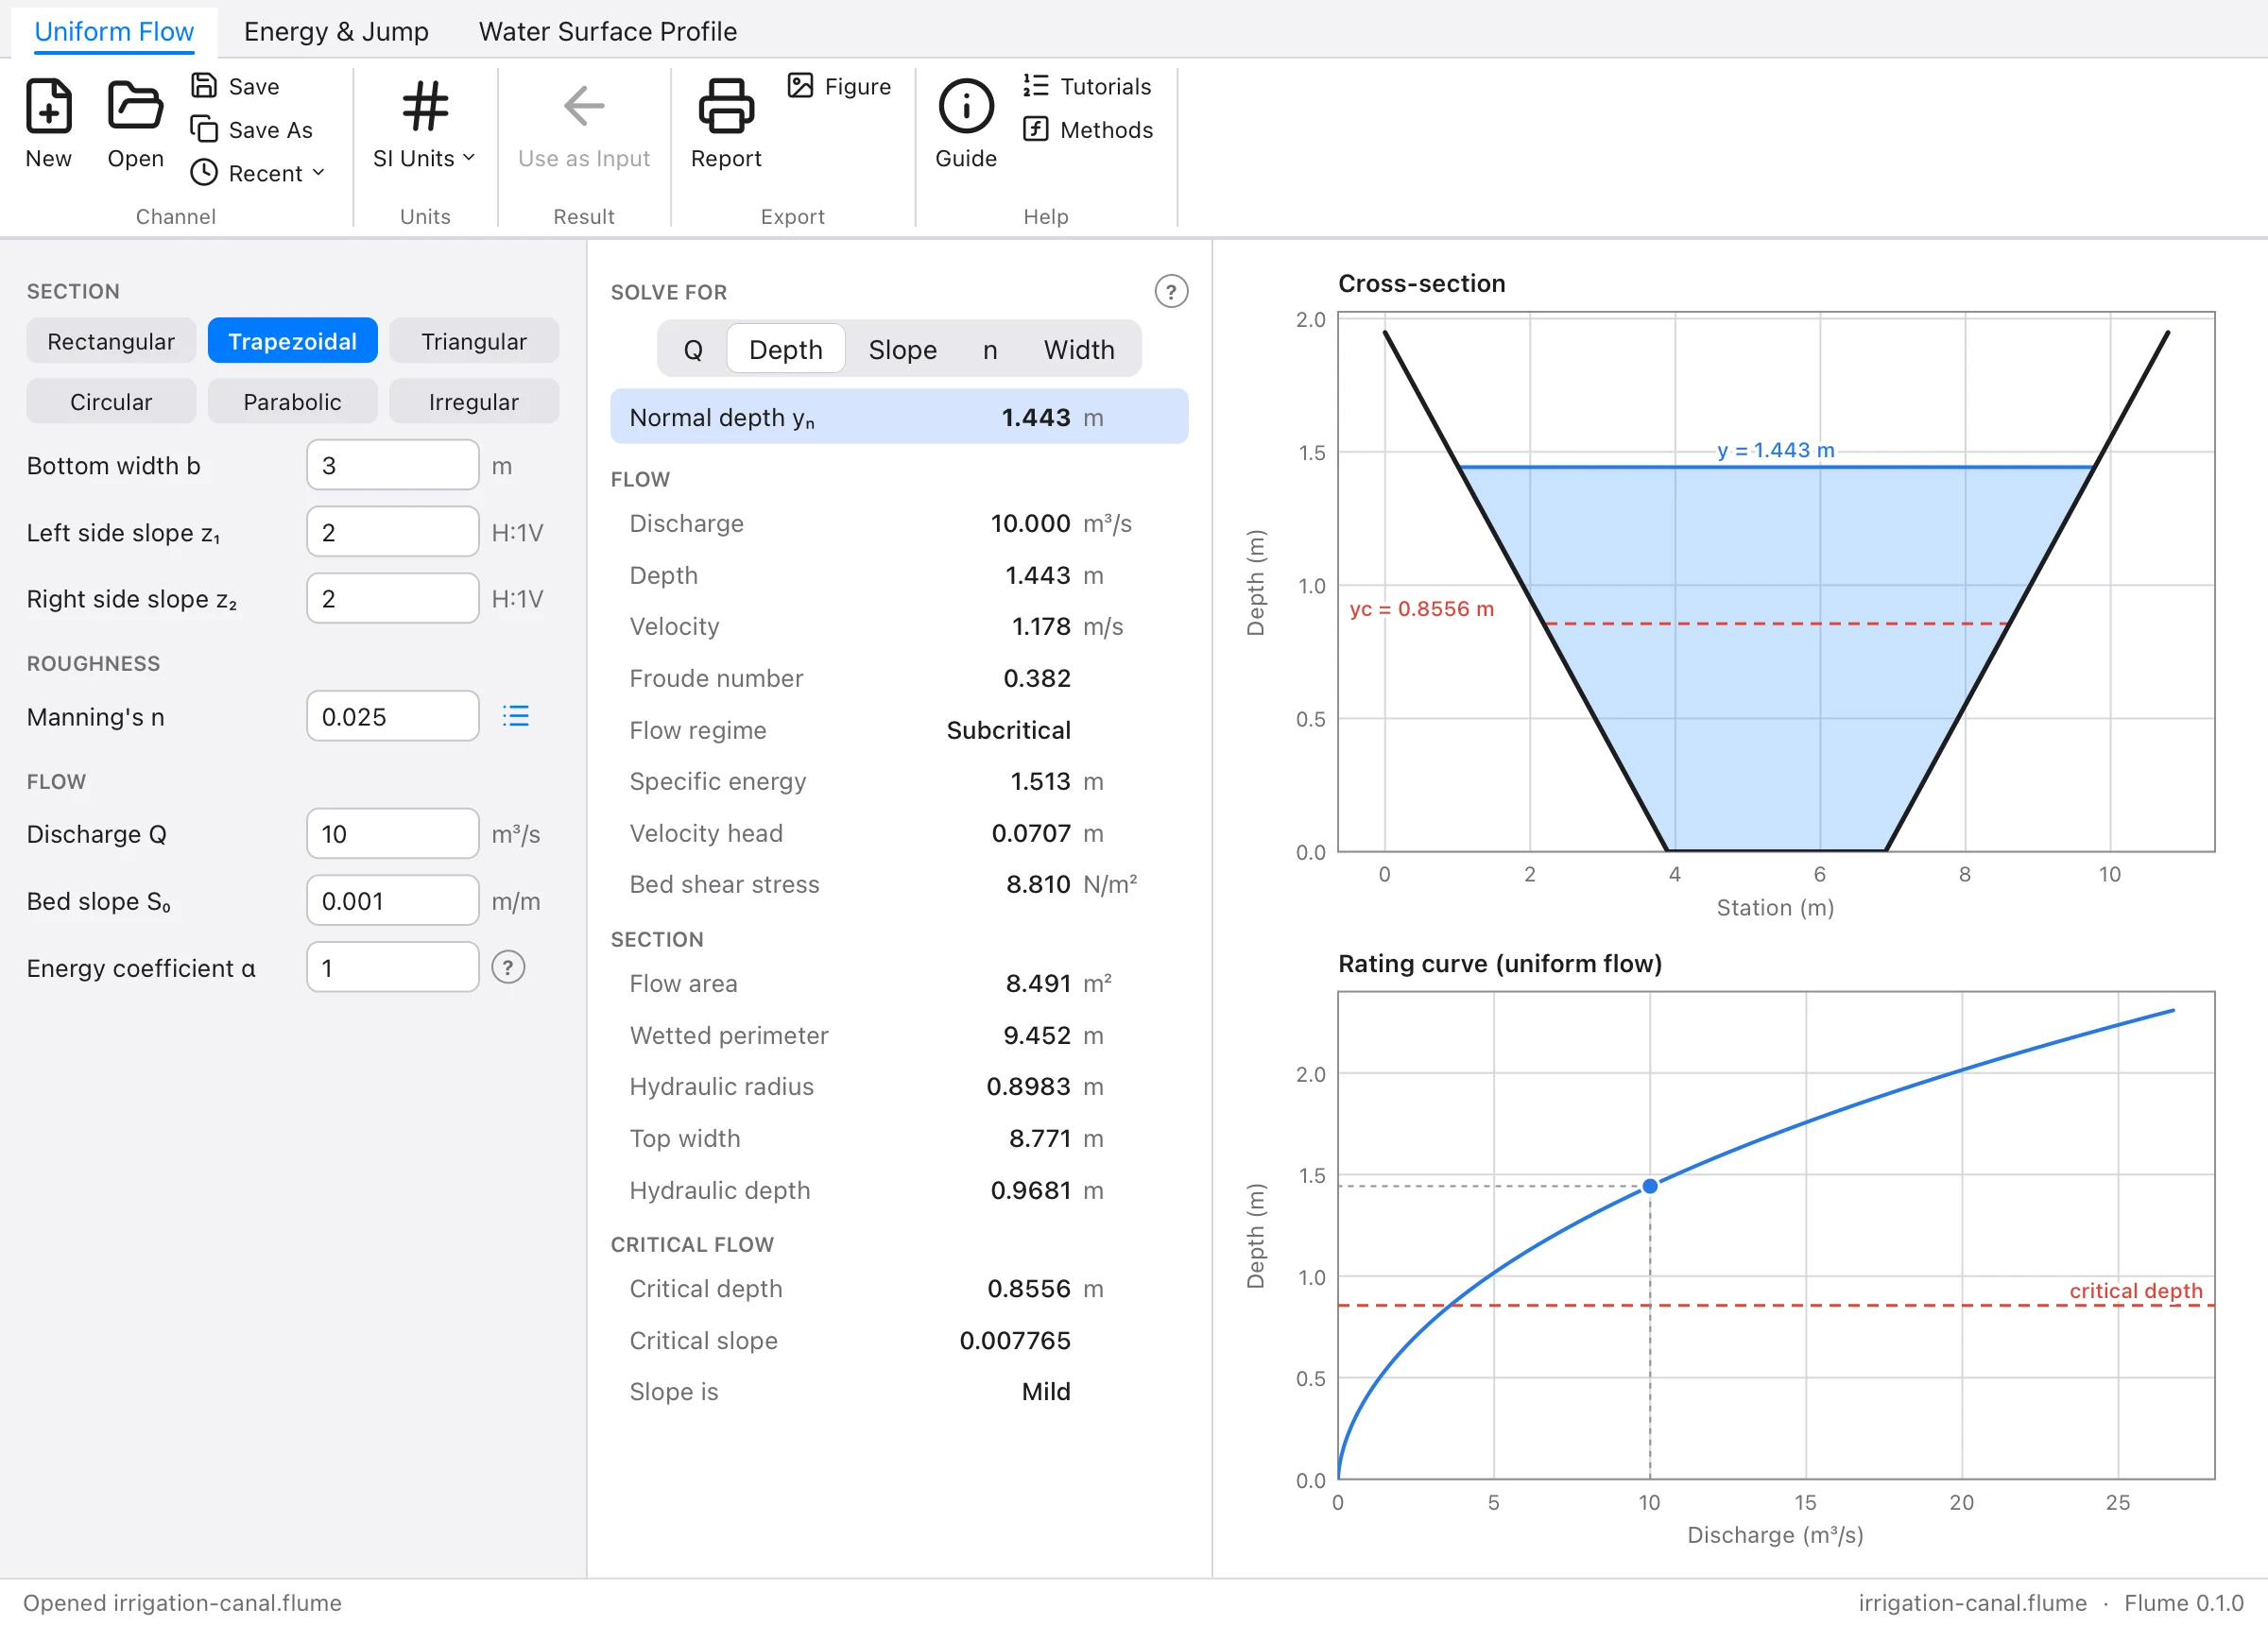Click the Bottom width b input field
Viewport: 2268px width, 1625px height.
[x=392, y=466]
